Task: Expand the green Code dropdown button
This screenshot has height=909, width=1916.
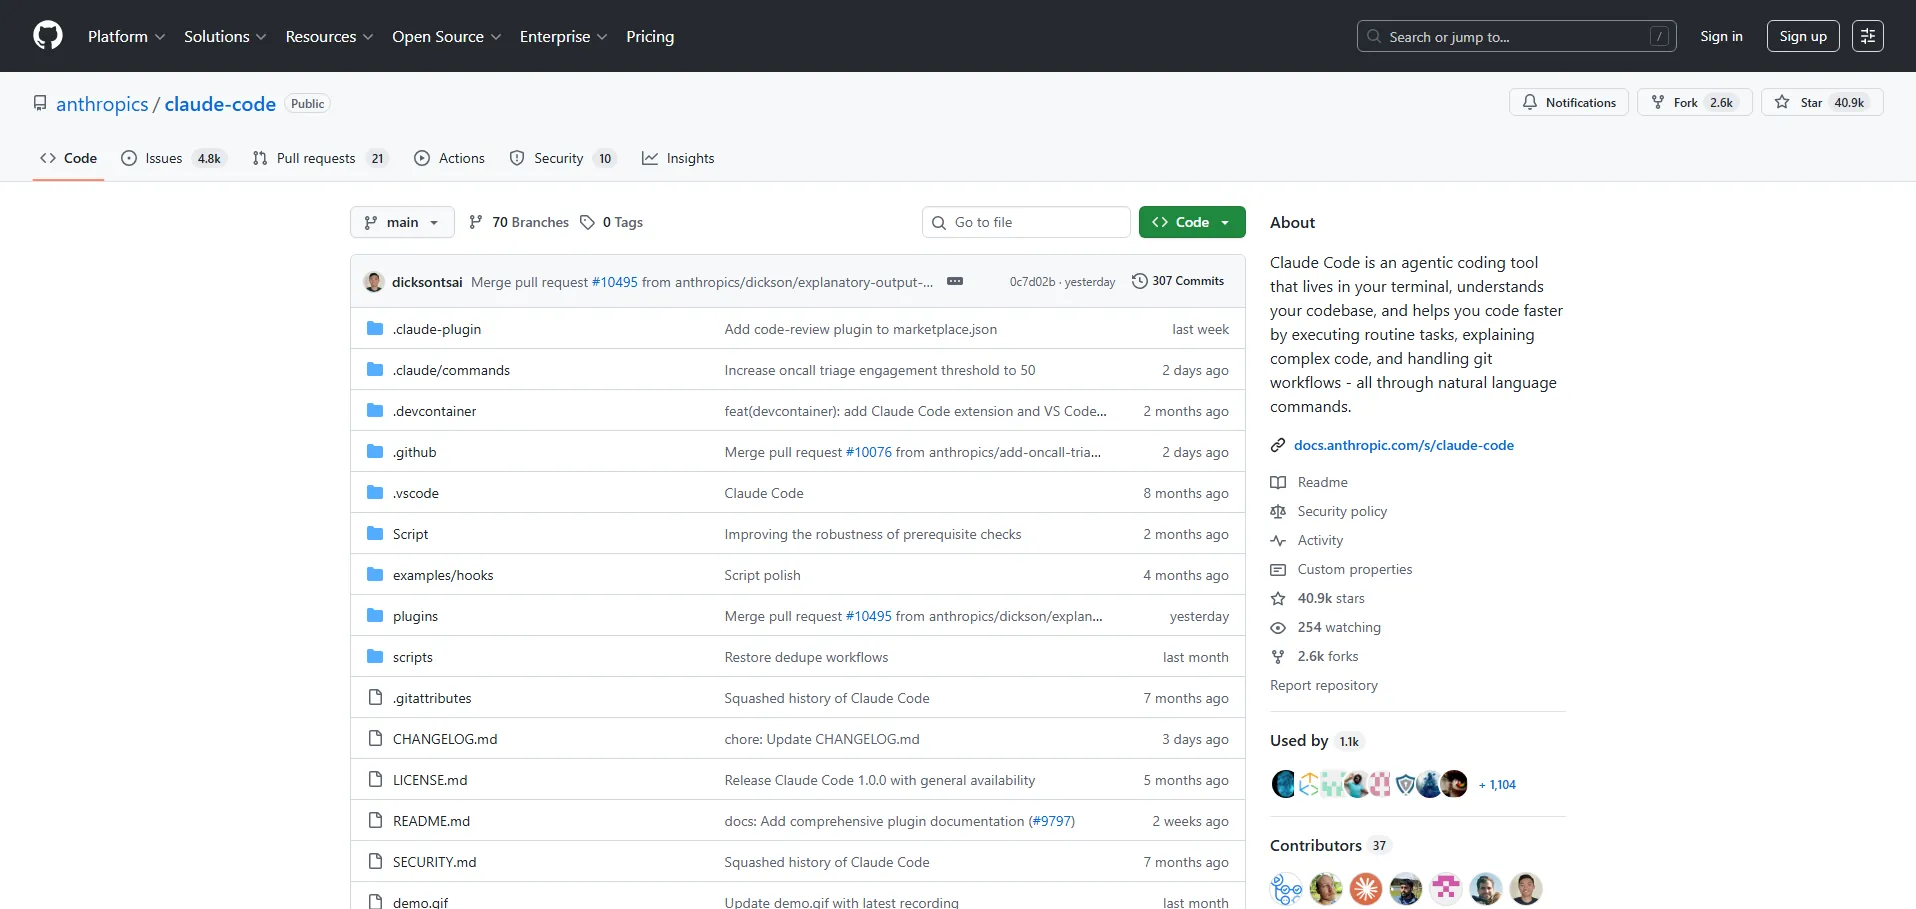Action: click(1191, 222)
